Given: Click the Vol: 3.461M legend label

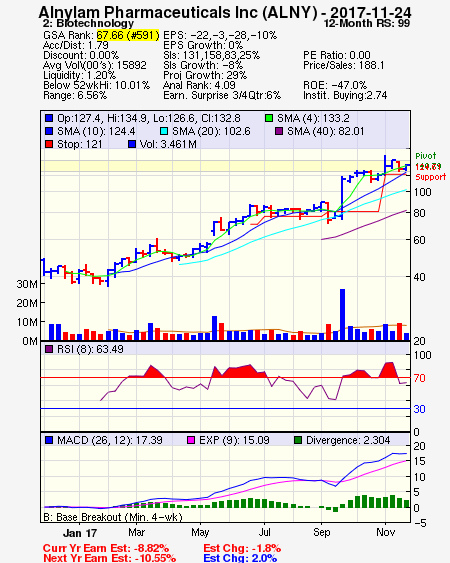Looking at the screenshot, I should [168, 144].
